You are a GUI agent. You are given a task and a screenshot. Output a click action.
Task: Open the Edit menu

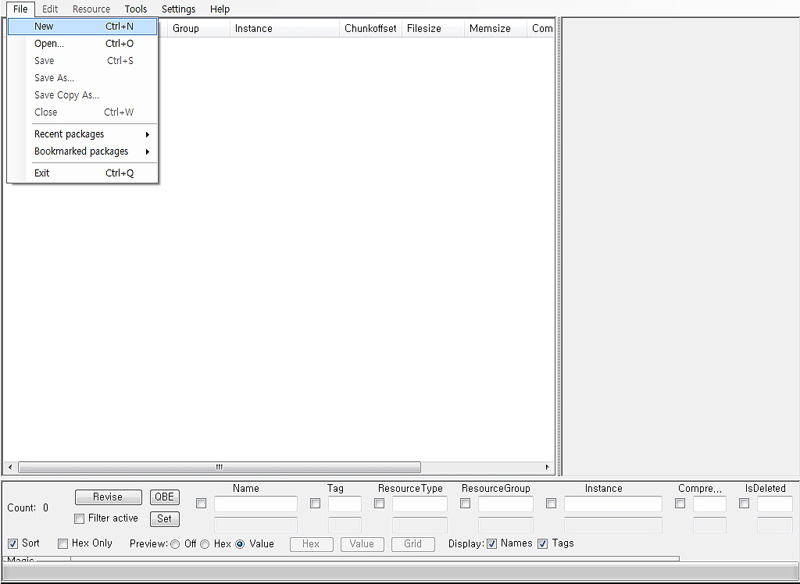tap(50, 9)
